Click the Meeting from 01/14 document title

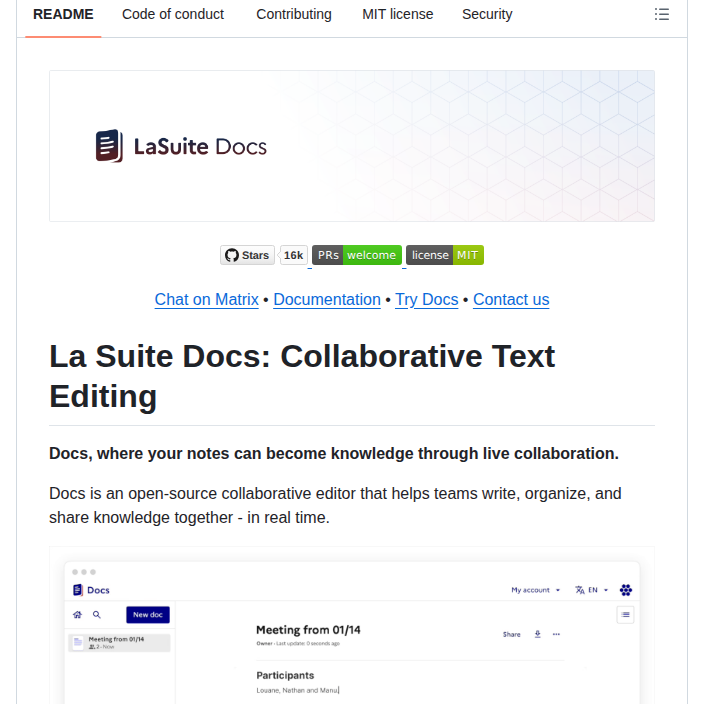coord(308,630)
